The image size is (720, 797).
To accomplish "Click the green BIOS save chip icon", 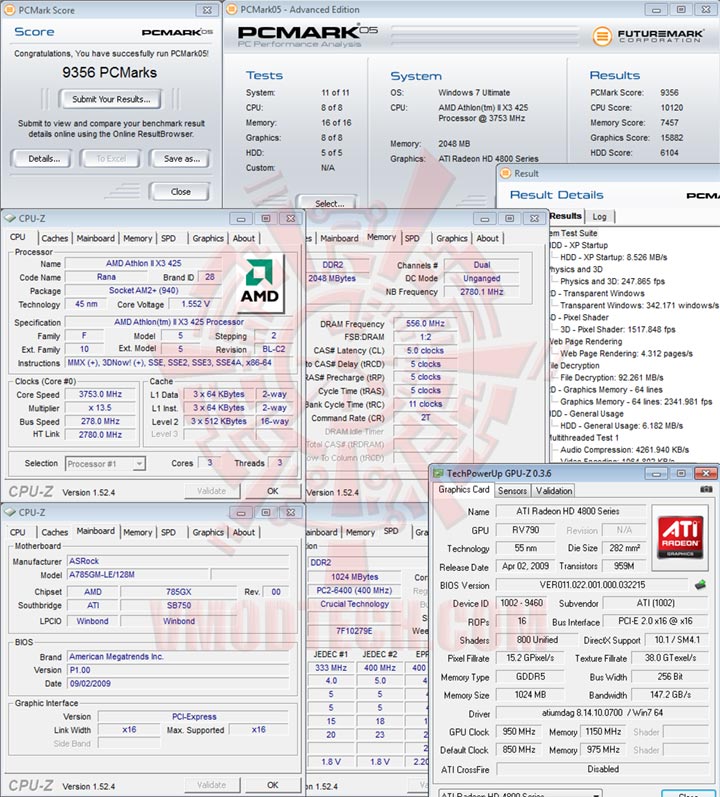I will (x=700, y=585).
